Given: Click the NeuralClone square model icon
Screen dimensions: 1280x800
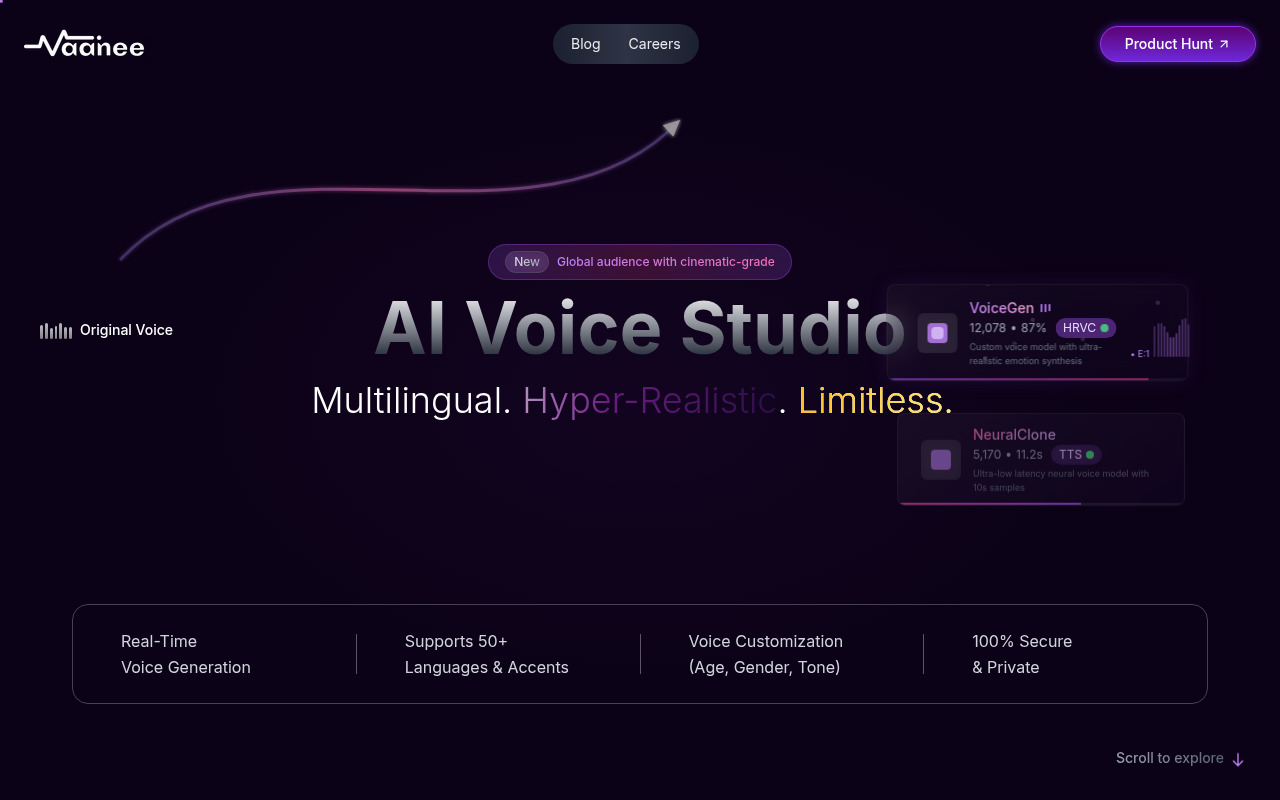Looking at the screenshot, I should tap(941, 460).
